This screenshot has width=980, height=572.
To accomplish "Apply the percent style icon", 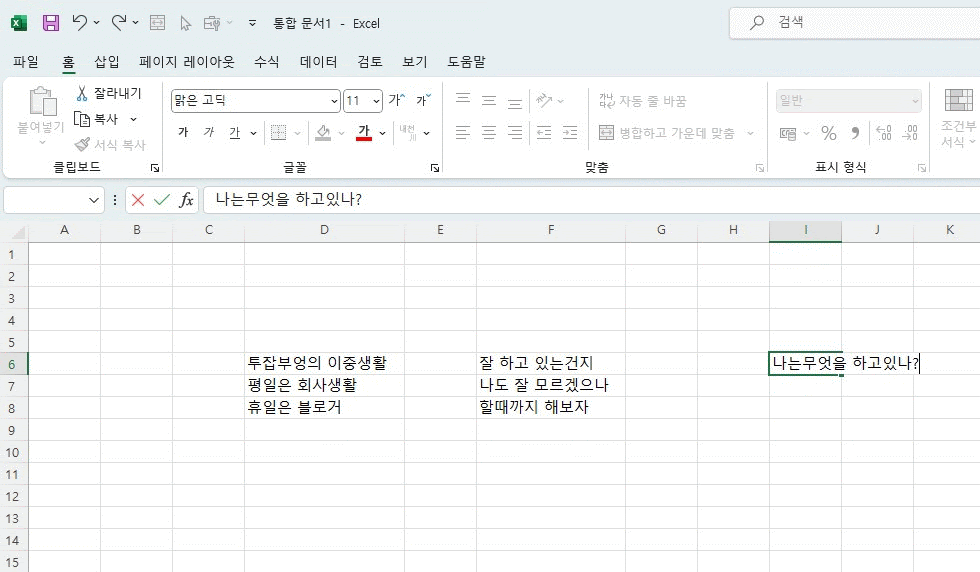I will (x=829, y=133).
